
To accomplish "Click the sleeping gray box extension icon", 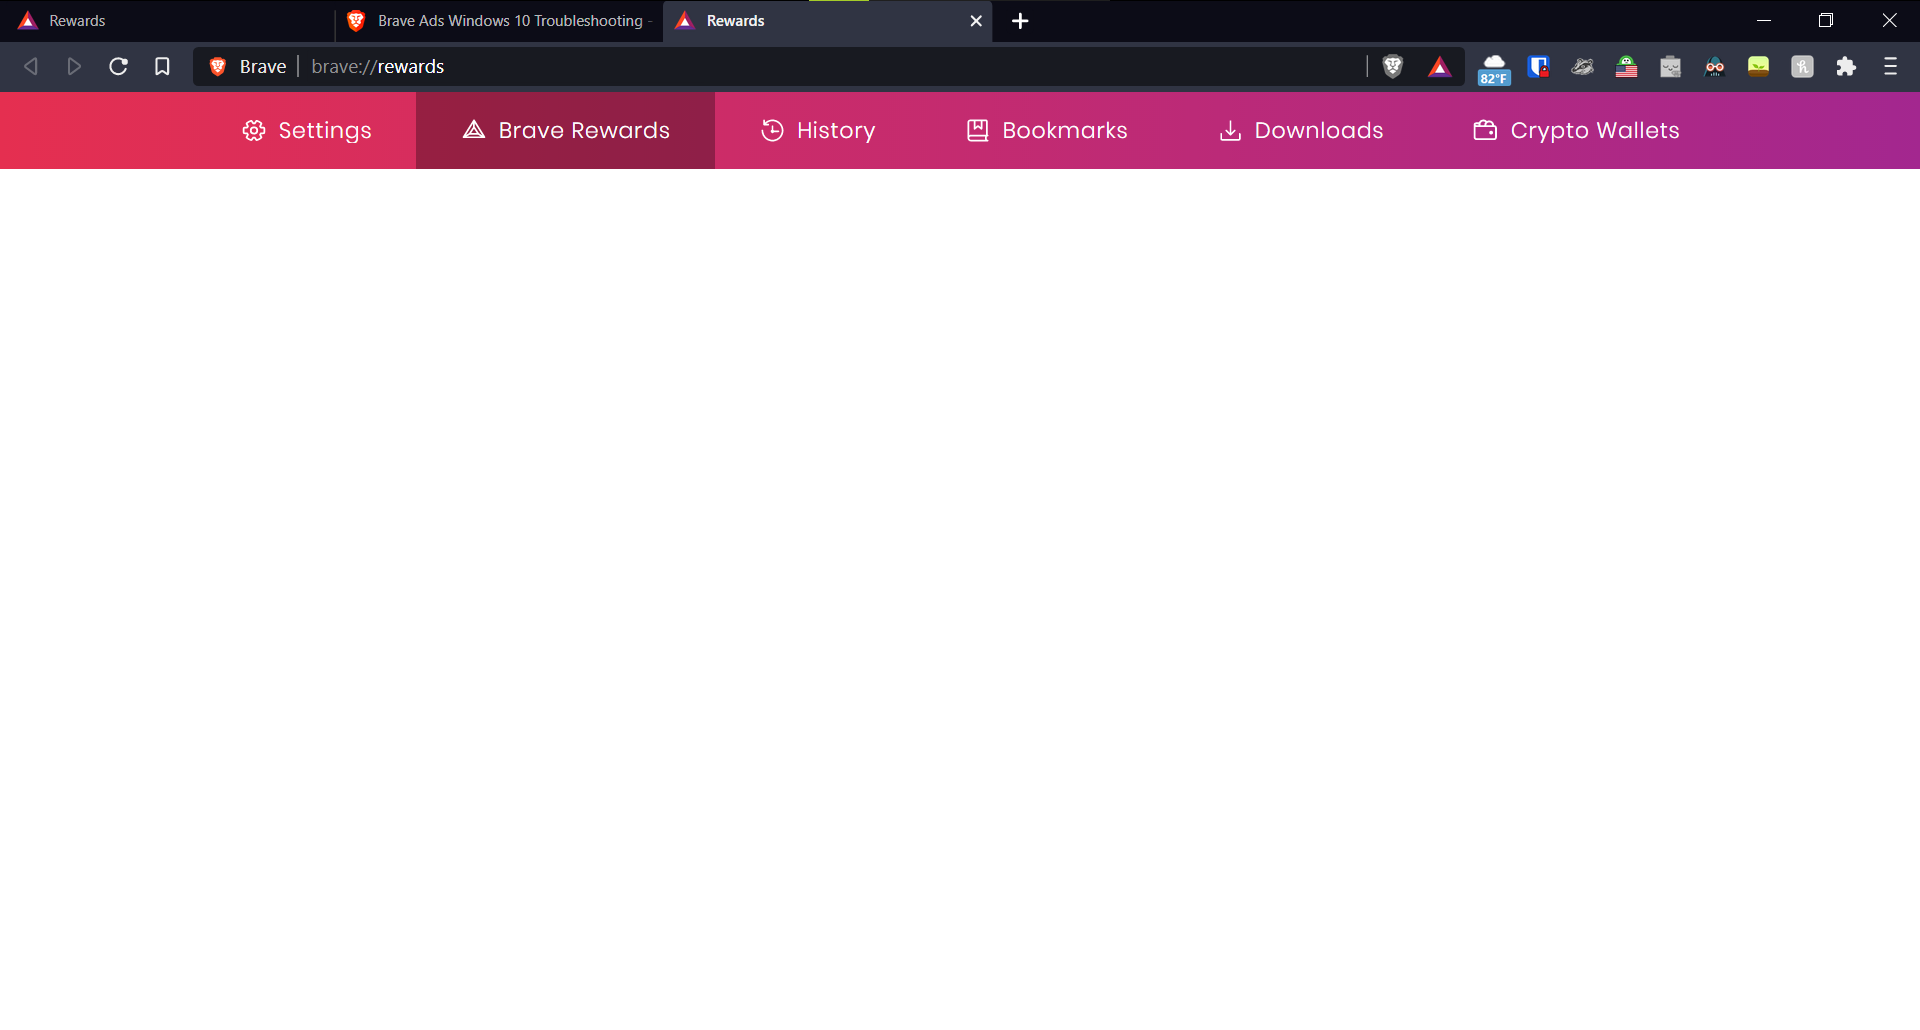I will click(x=1670, y=67).
